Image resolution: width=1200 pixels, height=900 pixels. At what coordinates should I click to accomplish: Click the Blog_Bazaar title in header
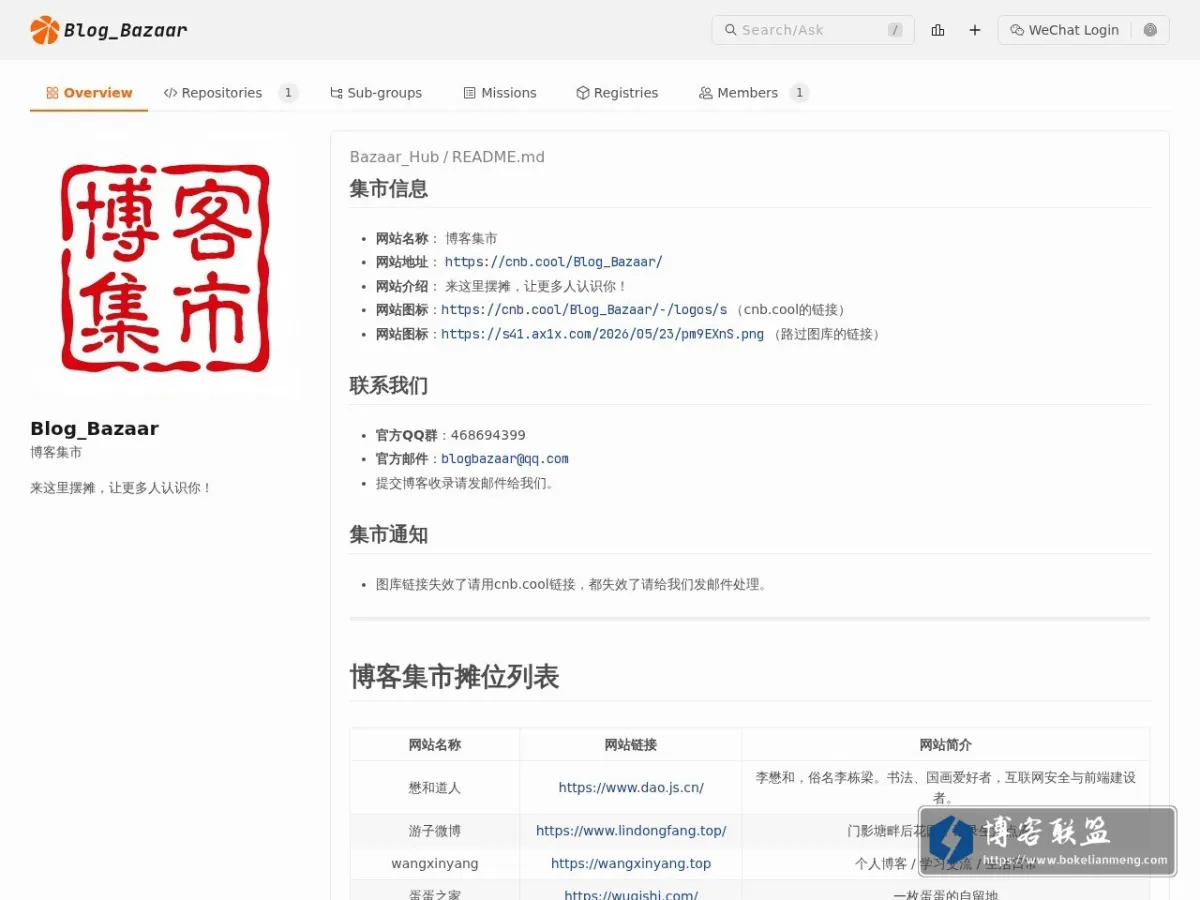click(x=125, y=30)
